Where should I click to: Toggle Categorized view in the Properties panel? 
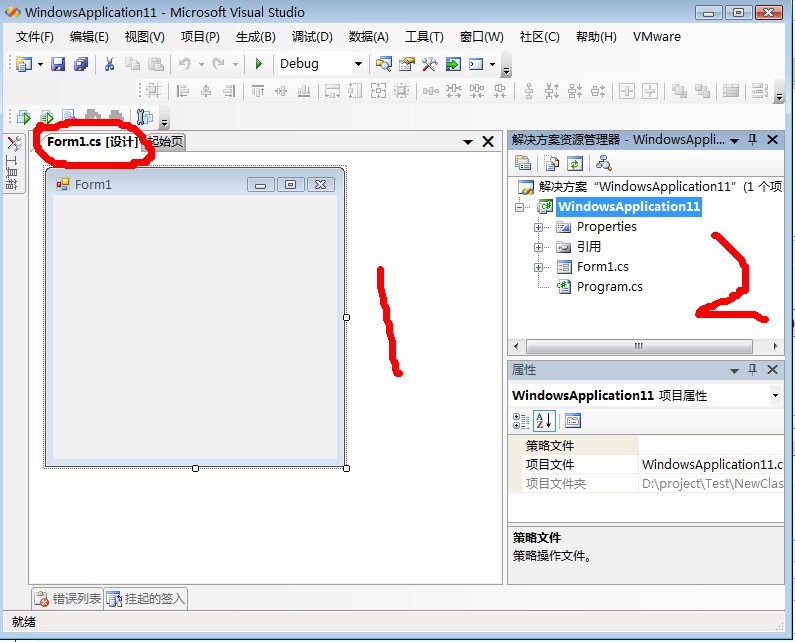(521, 421)
